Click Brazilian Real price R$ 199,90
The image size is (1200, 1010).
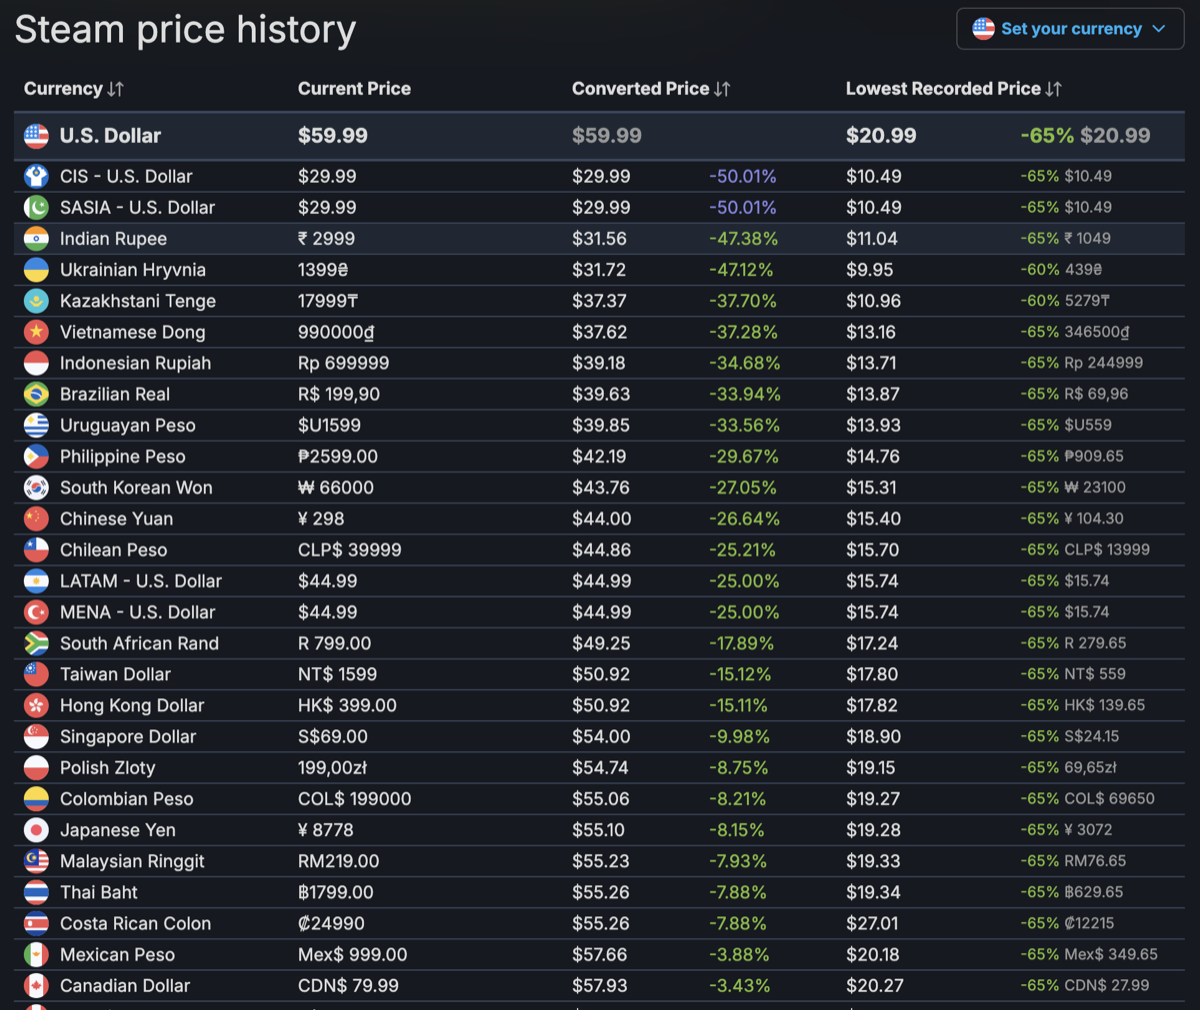click(339, 394)
